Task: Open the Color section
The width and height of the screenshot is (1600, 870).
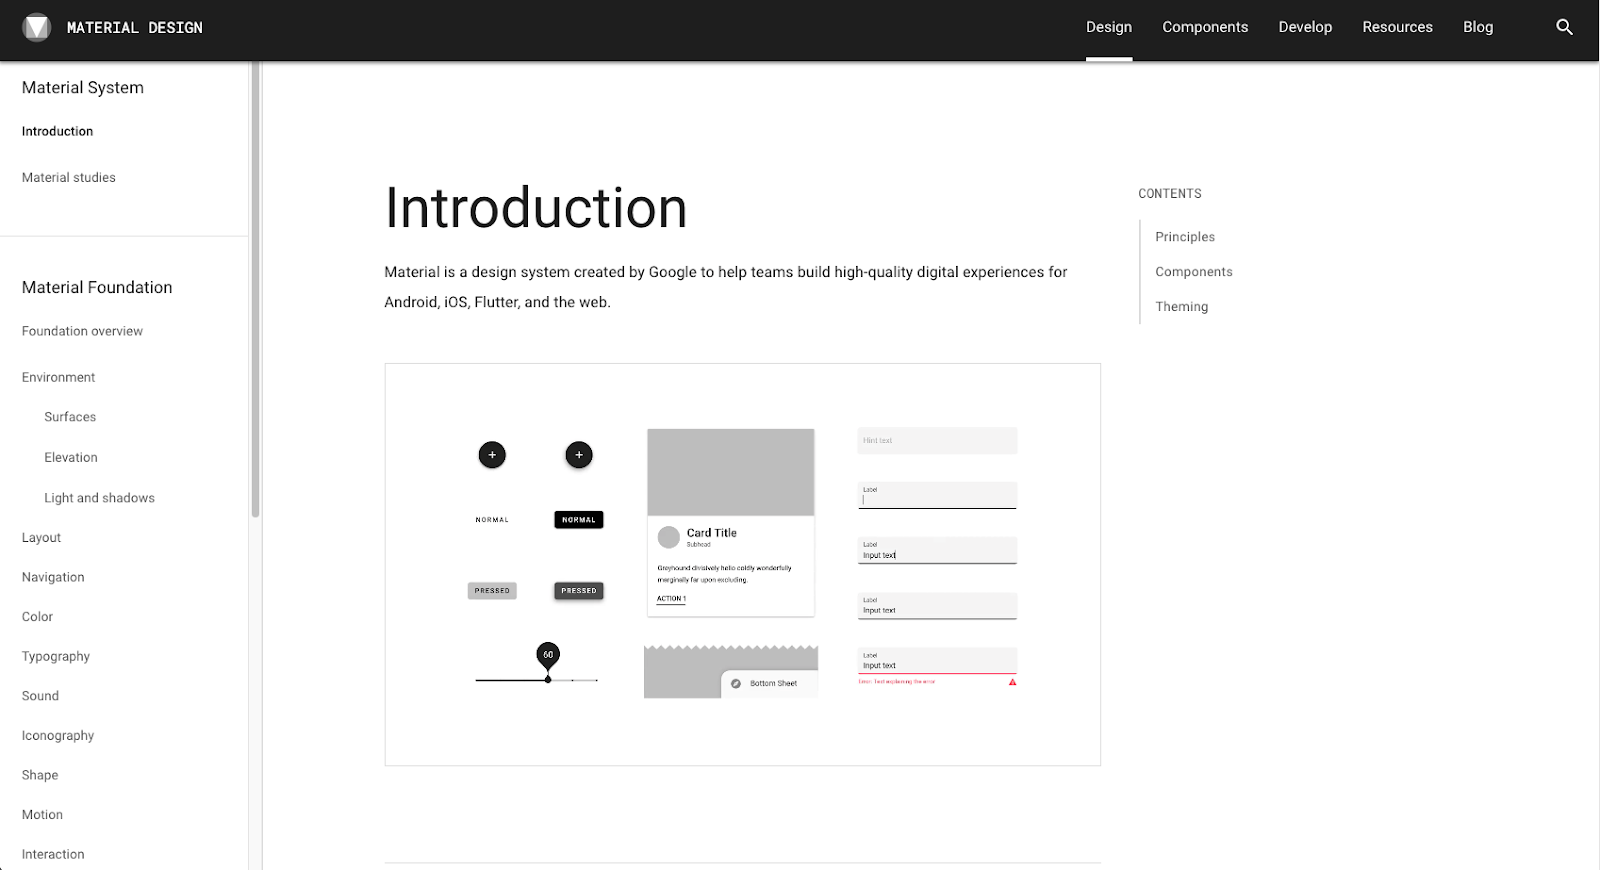Action: pos(37,617)
